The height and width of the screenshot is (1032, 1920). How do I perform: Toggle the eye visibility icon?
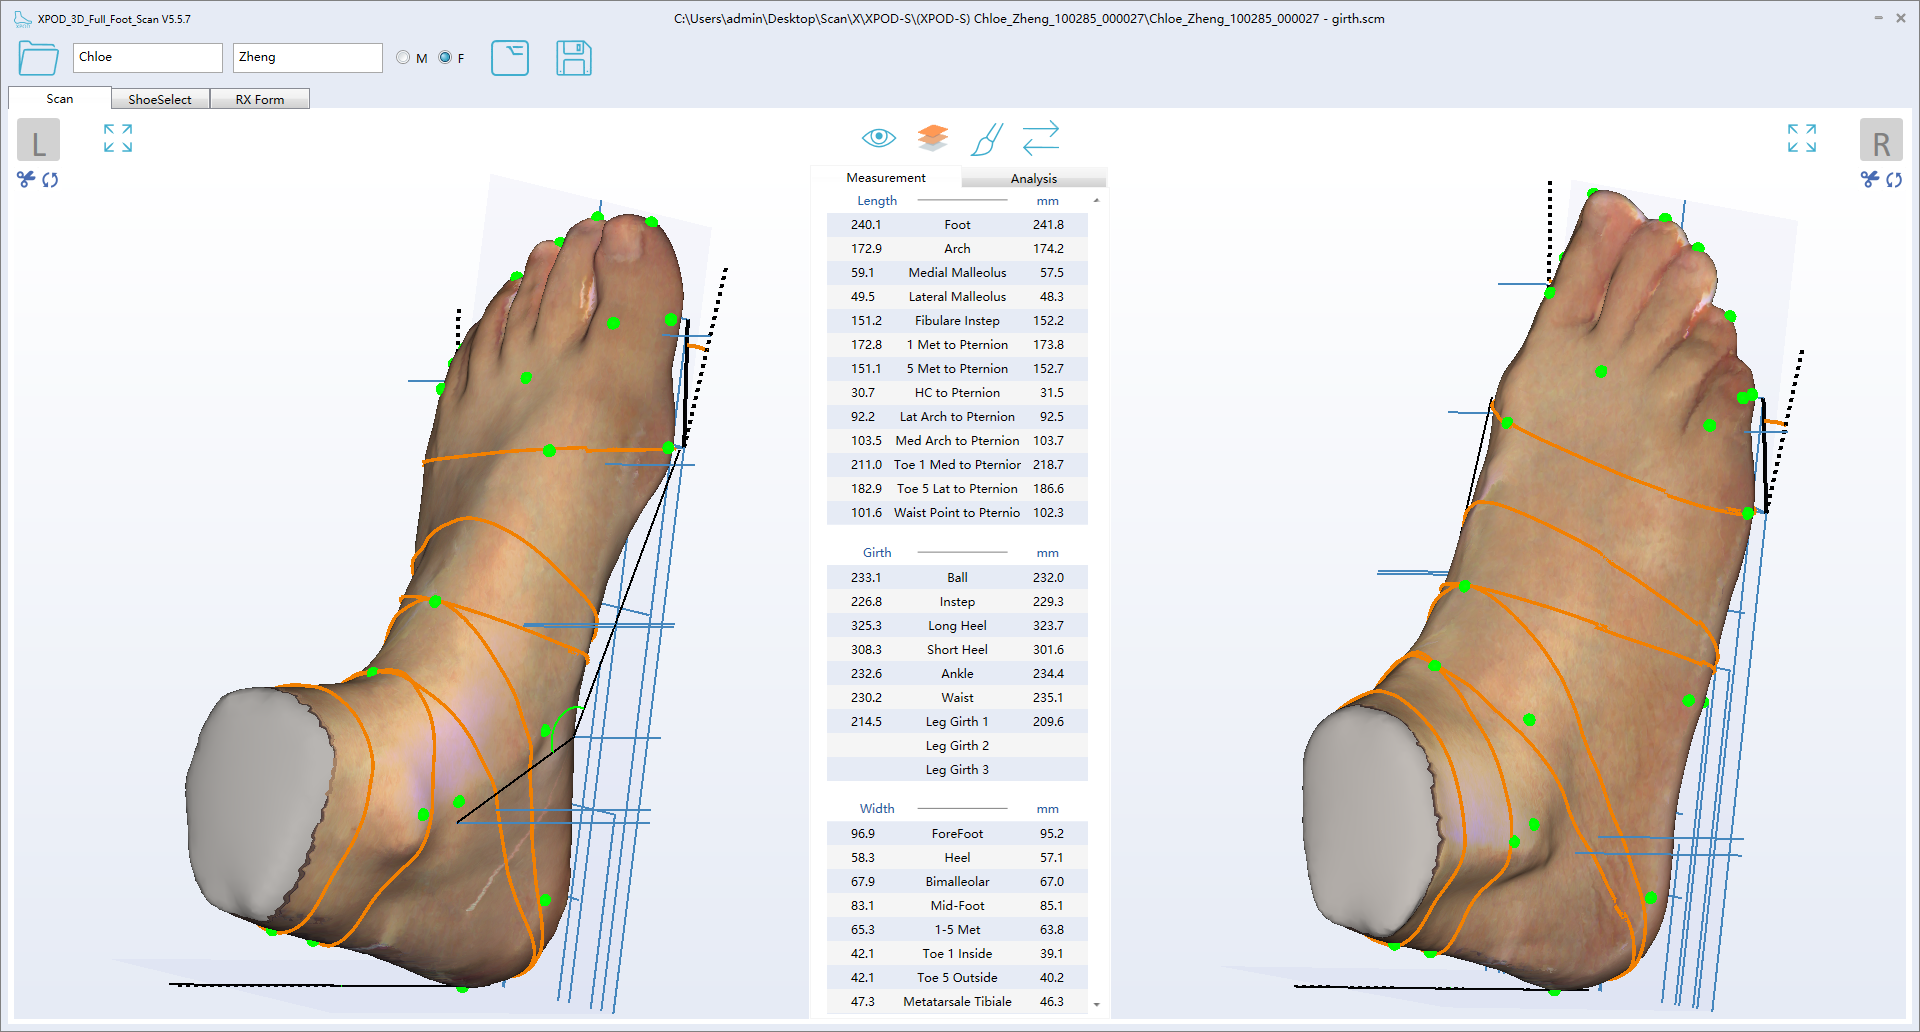coord(878,138)
